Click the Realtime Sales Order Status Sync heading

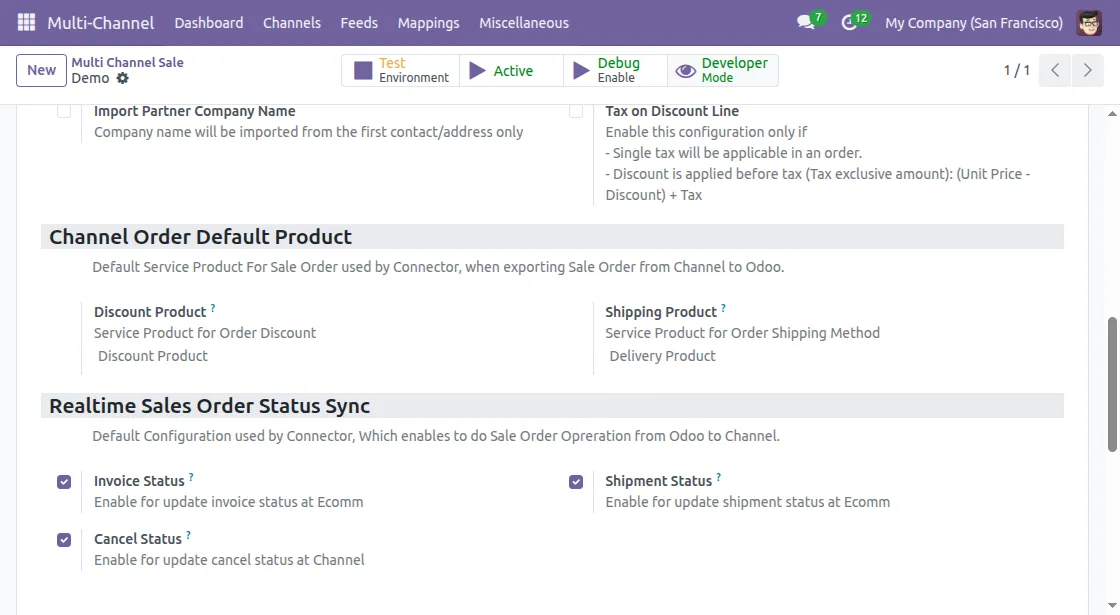(209, 406)
